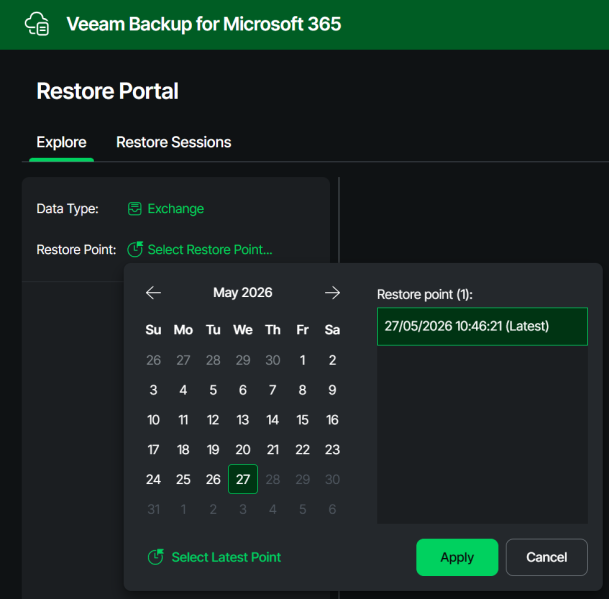Click dimmed May 31 date
Viewport: 609px width, 599px height.
coord(153,509)
